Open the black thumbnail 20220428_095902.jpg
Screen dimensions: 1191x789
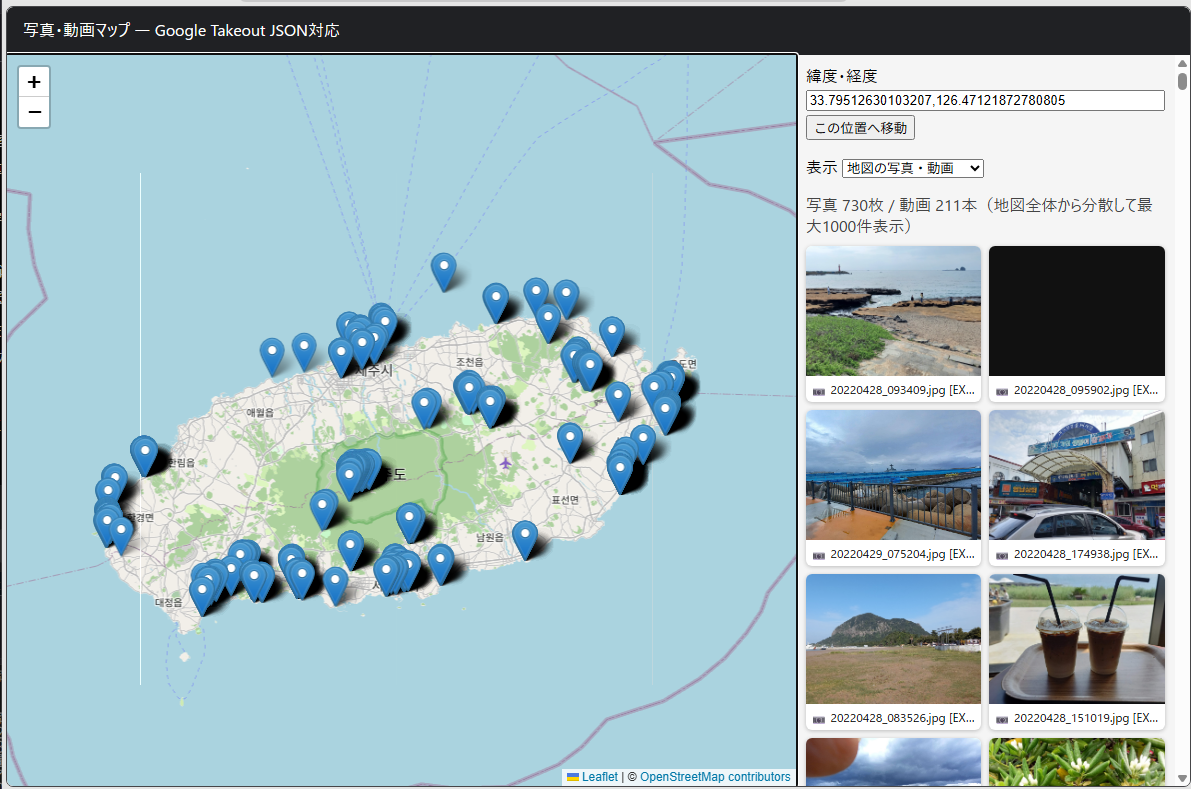tap(1076, 311)
